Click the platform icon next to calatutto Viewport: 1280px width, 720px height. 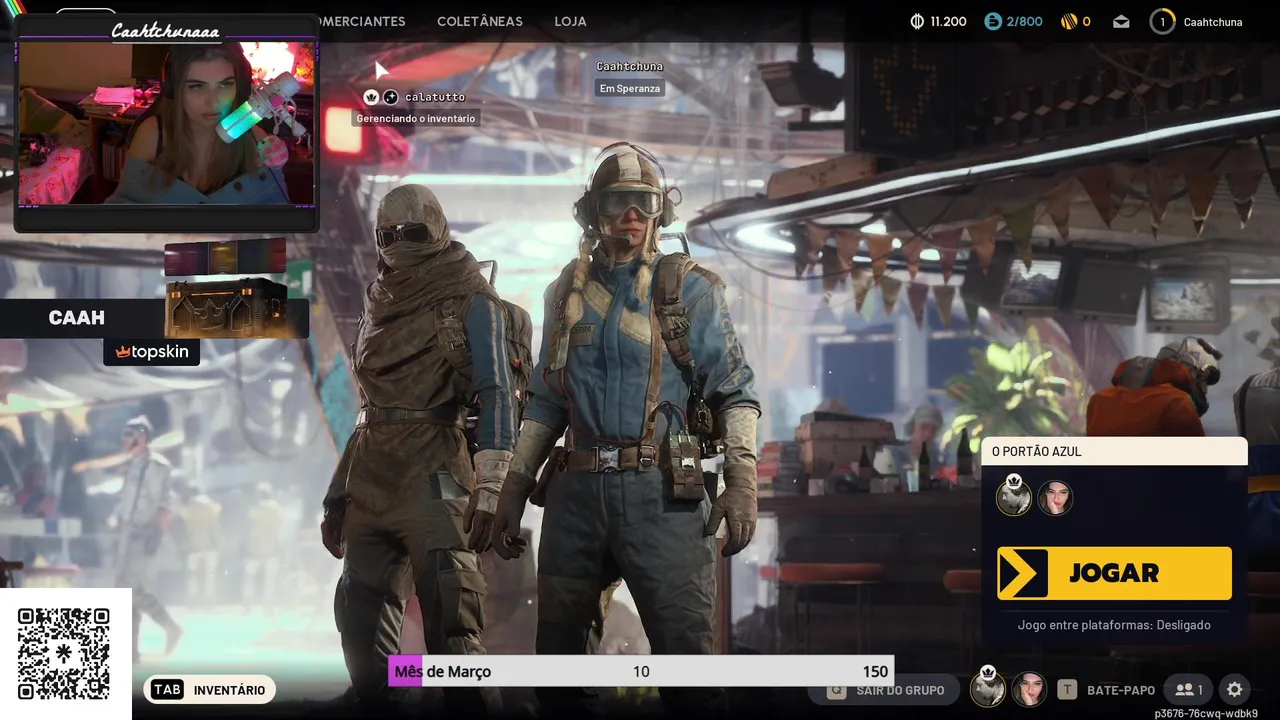coord(391,97)
